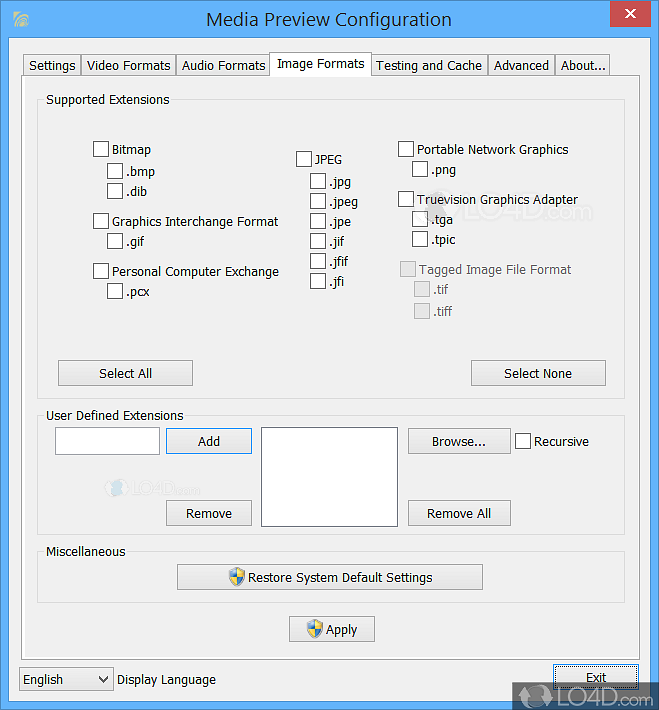This screenshot has height=710, width=659.
Task: Click the Select None button
Action: (538, 373)
